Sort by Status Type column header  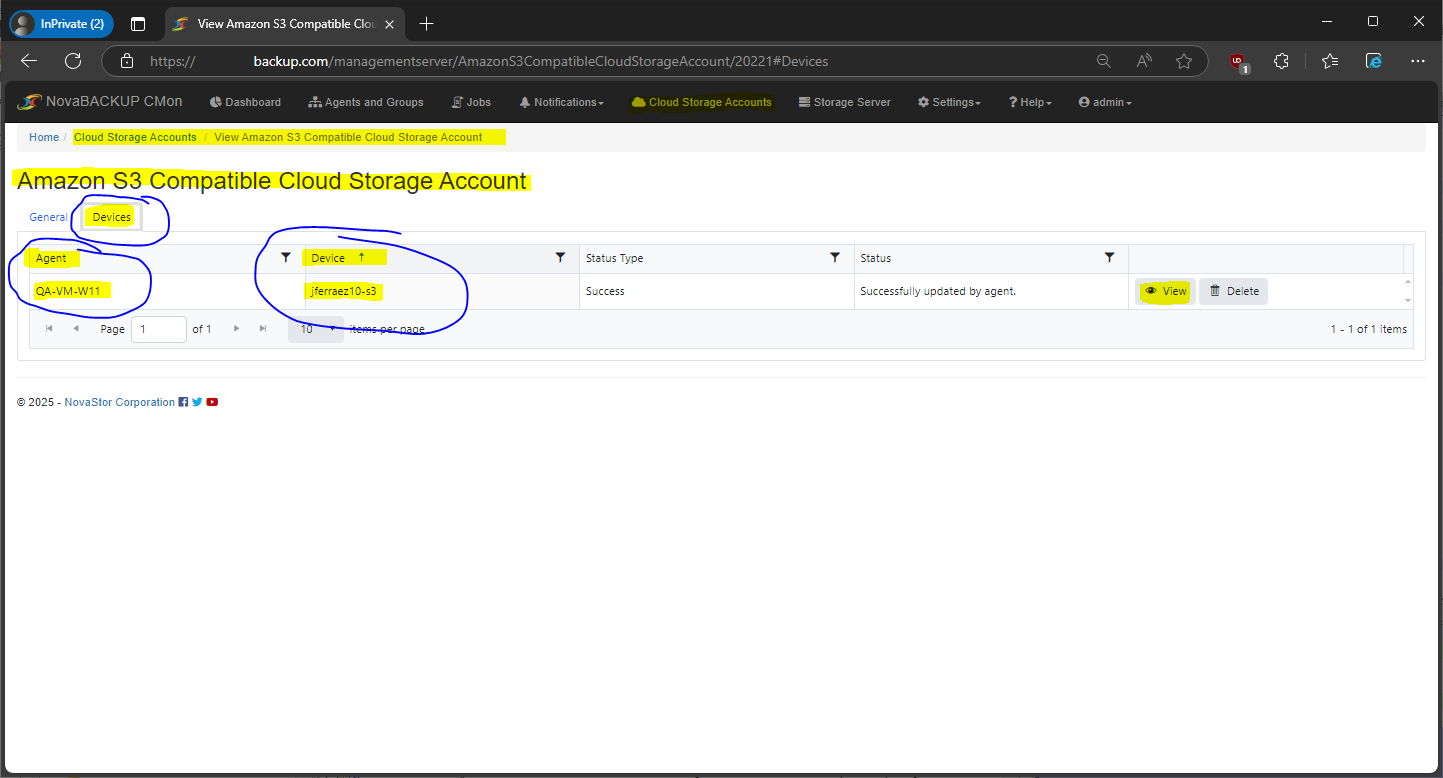615,258
